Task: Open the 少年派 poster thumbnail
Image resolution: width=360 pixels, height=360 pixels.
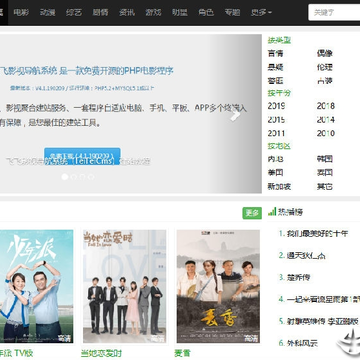Action: pos(36,286)
